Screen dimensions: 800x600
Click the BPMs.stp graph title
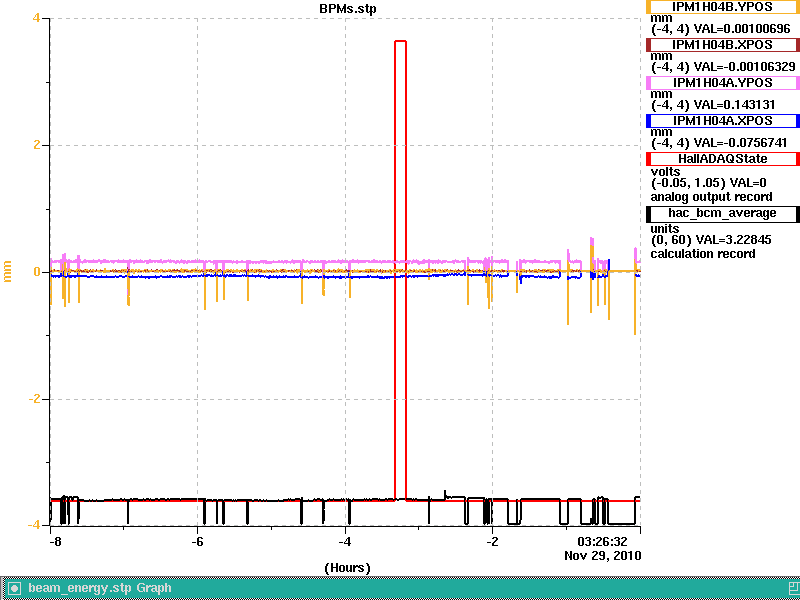point(348,9)
